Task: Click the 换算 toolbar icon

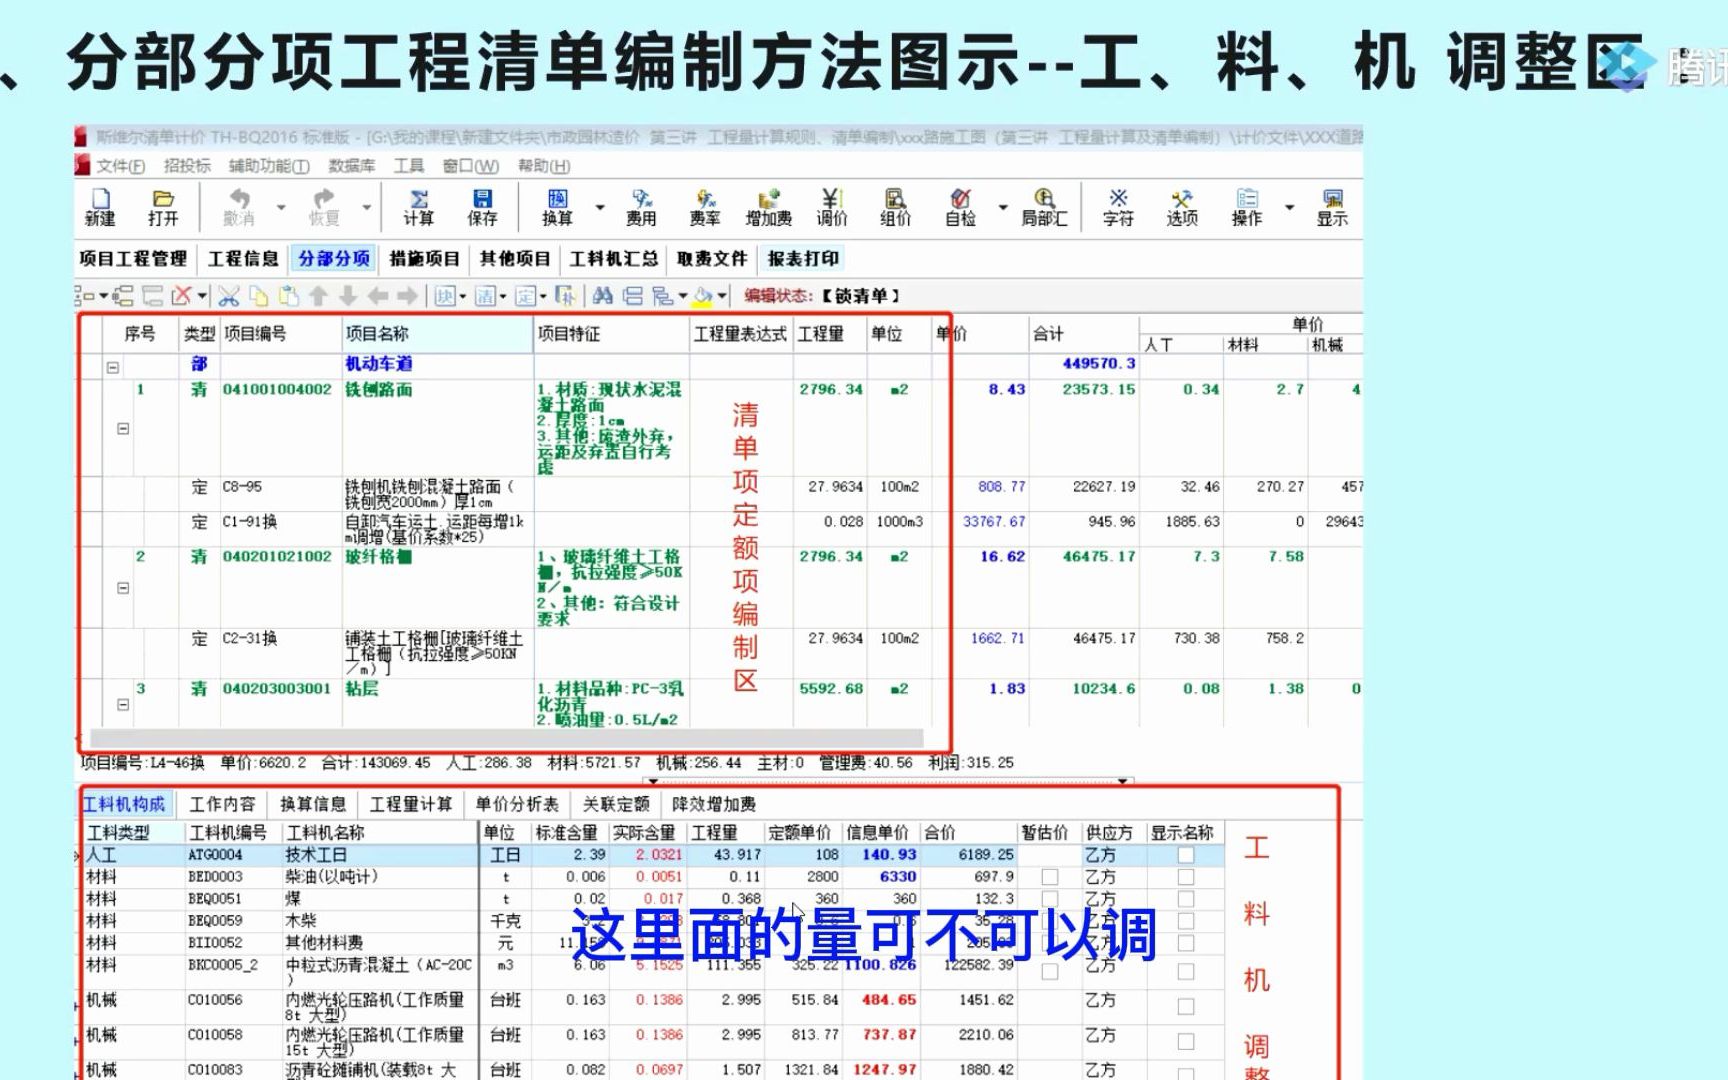Action: (557, 207)
